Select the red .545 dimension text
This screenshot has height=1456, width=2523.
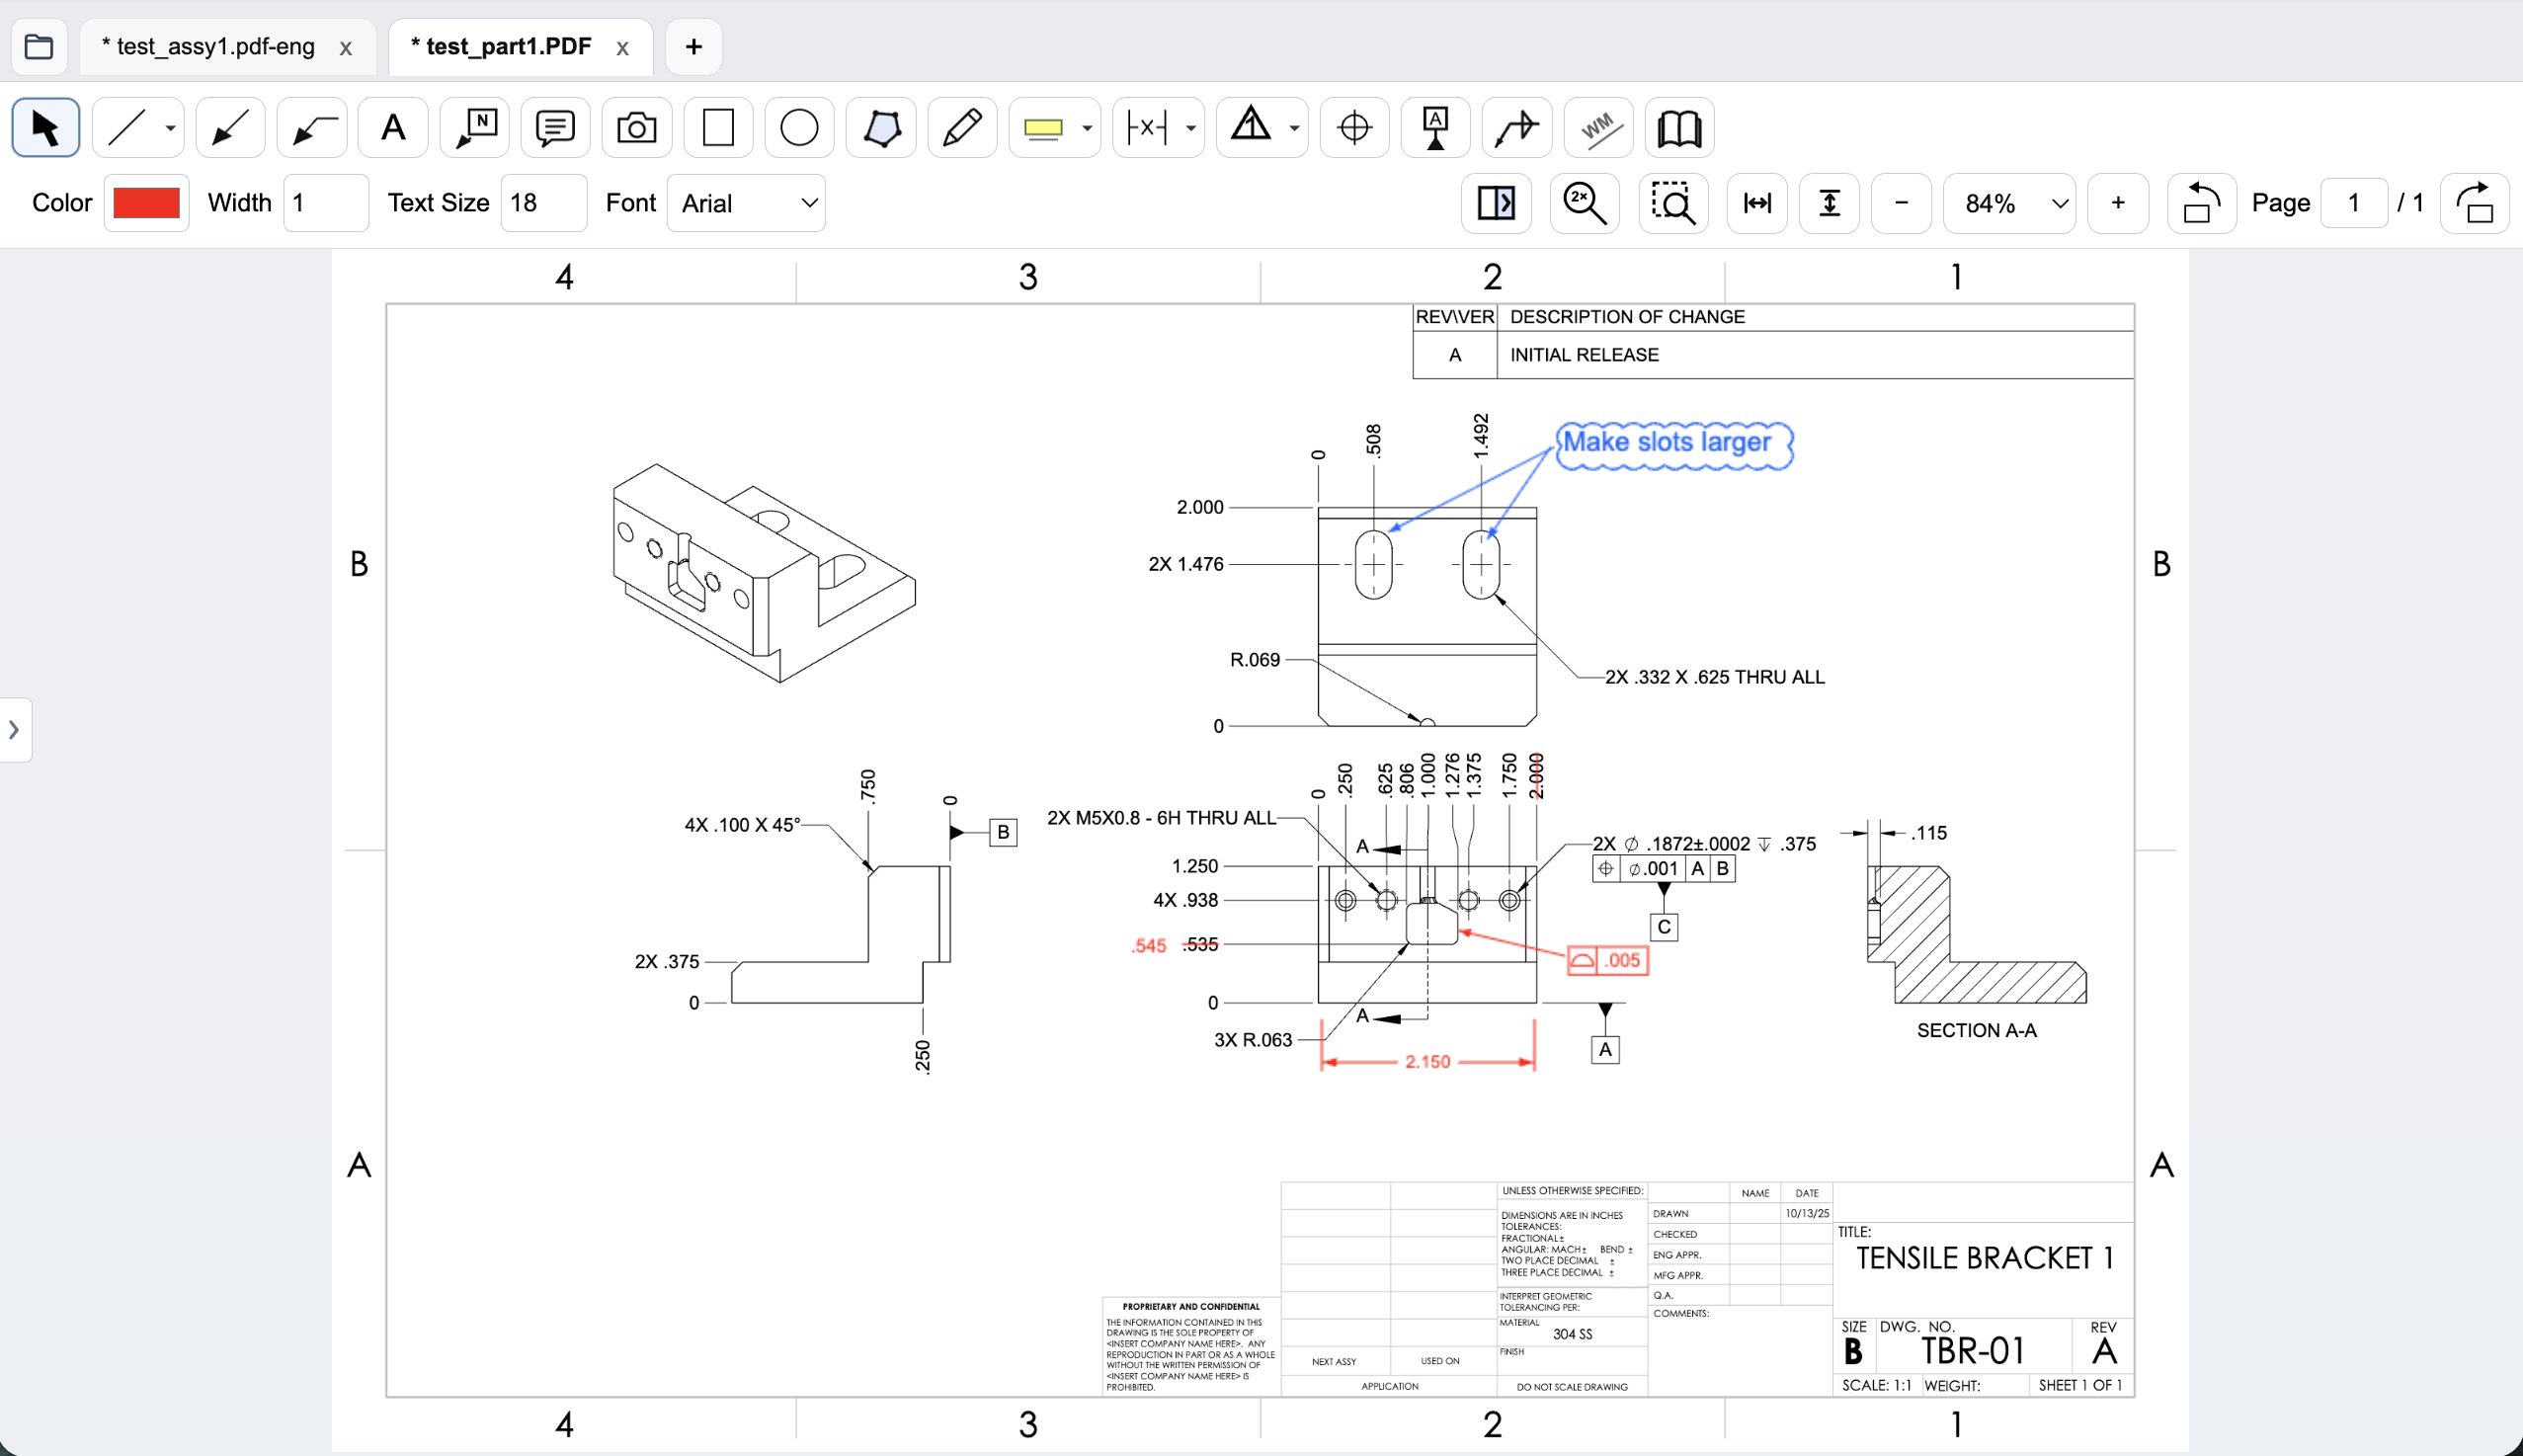(x=1149, y=946)
